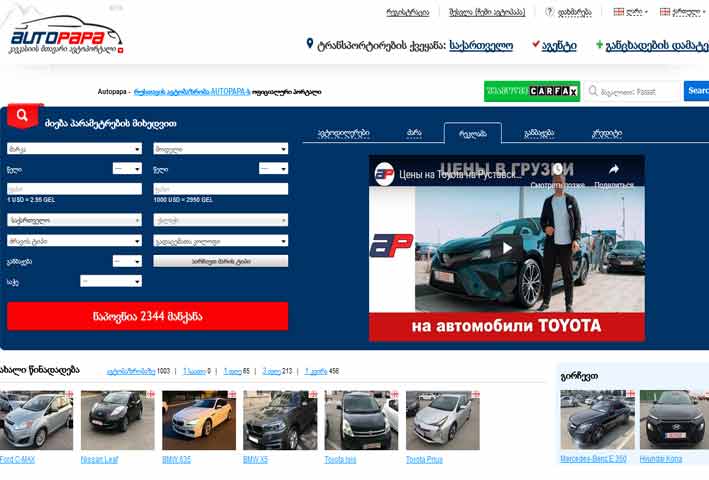This screenshot has width=709, height=480.
Task: Click the 1 week filter link showing 456
Action: point(316,371)
